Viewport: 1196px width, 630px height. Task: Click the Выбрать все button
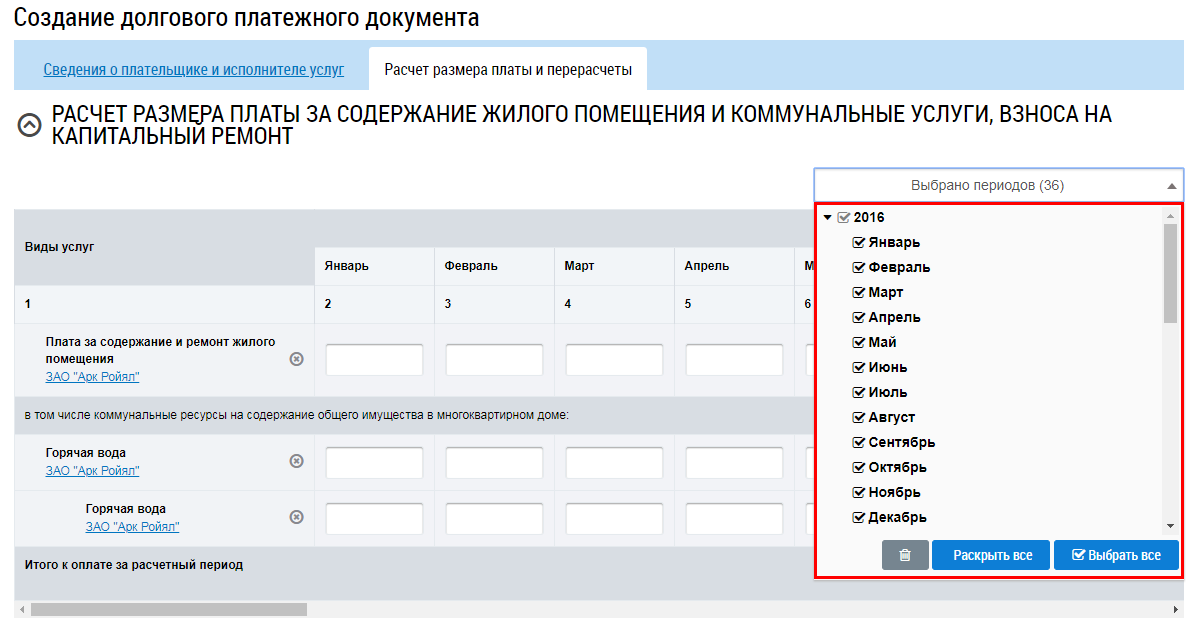(1116, 555)
